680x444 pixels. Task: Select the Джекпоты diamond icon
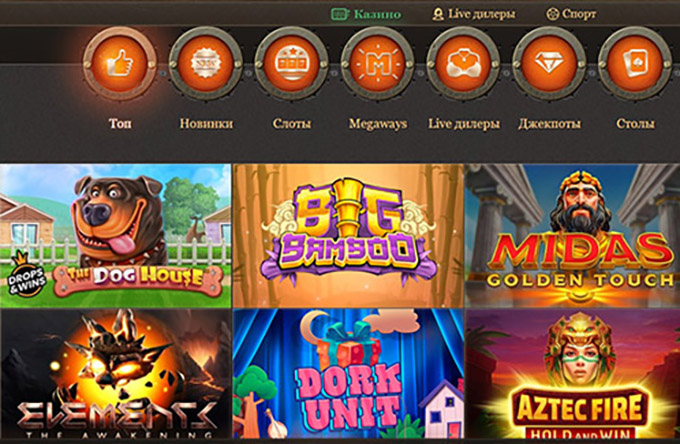[549, 63]
